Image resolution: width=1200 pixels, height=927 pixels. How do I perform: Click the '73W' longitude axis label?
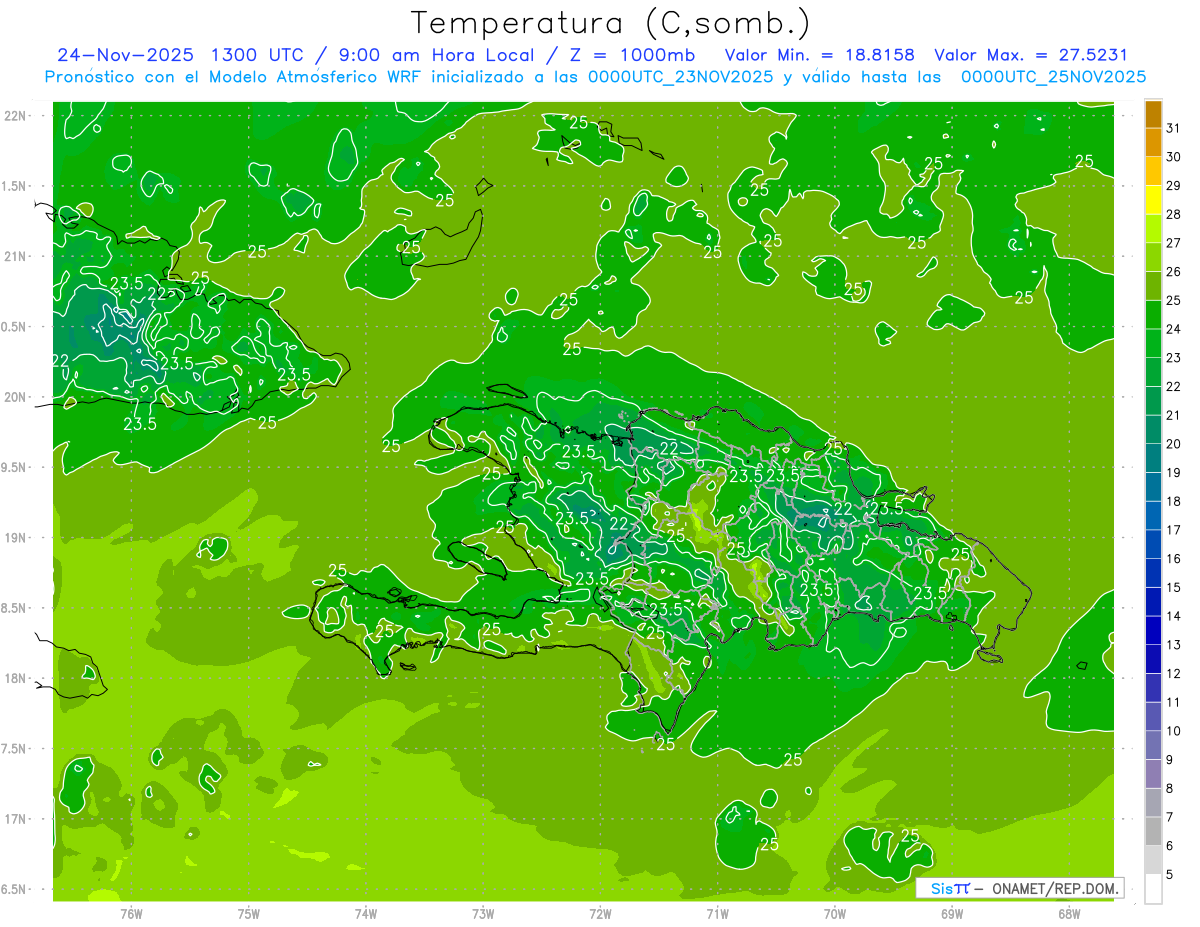(483, 914)
